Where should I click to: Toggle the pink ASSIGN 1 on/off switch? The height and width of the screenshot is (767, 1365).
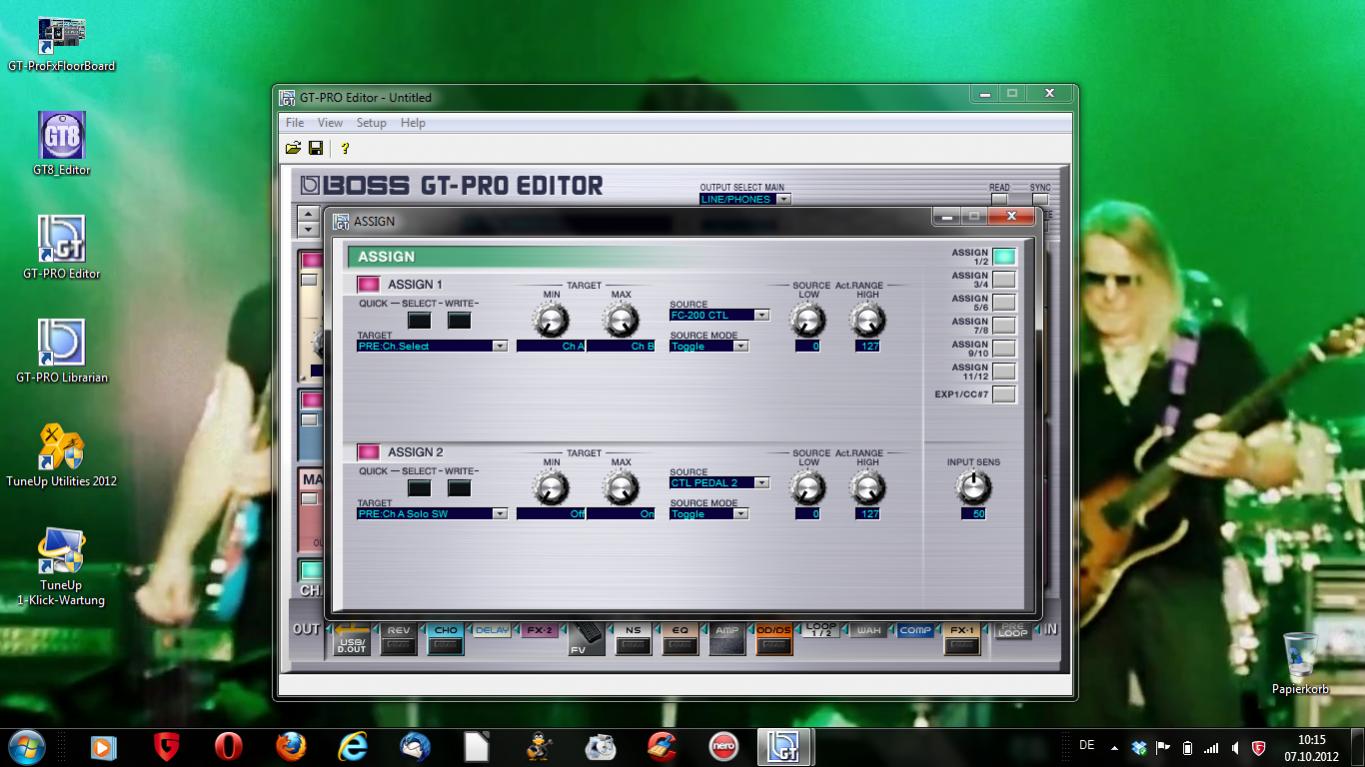[x=368, y=285]
